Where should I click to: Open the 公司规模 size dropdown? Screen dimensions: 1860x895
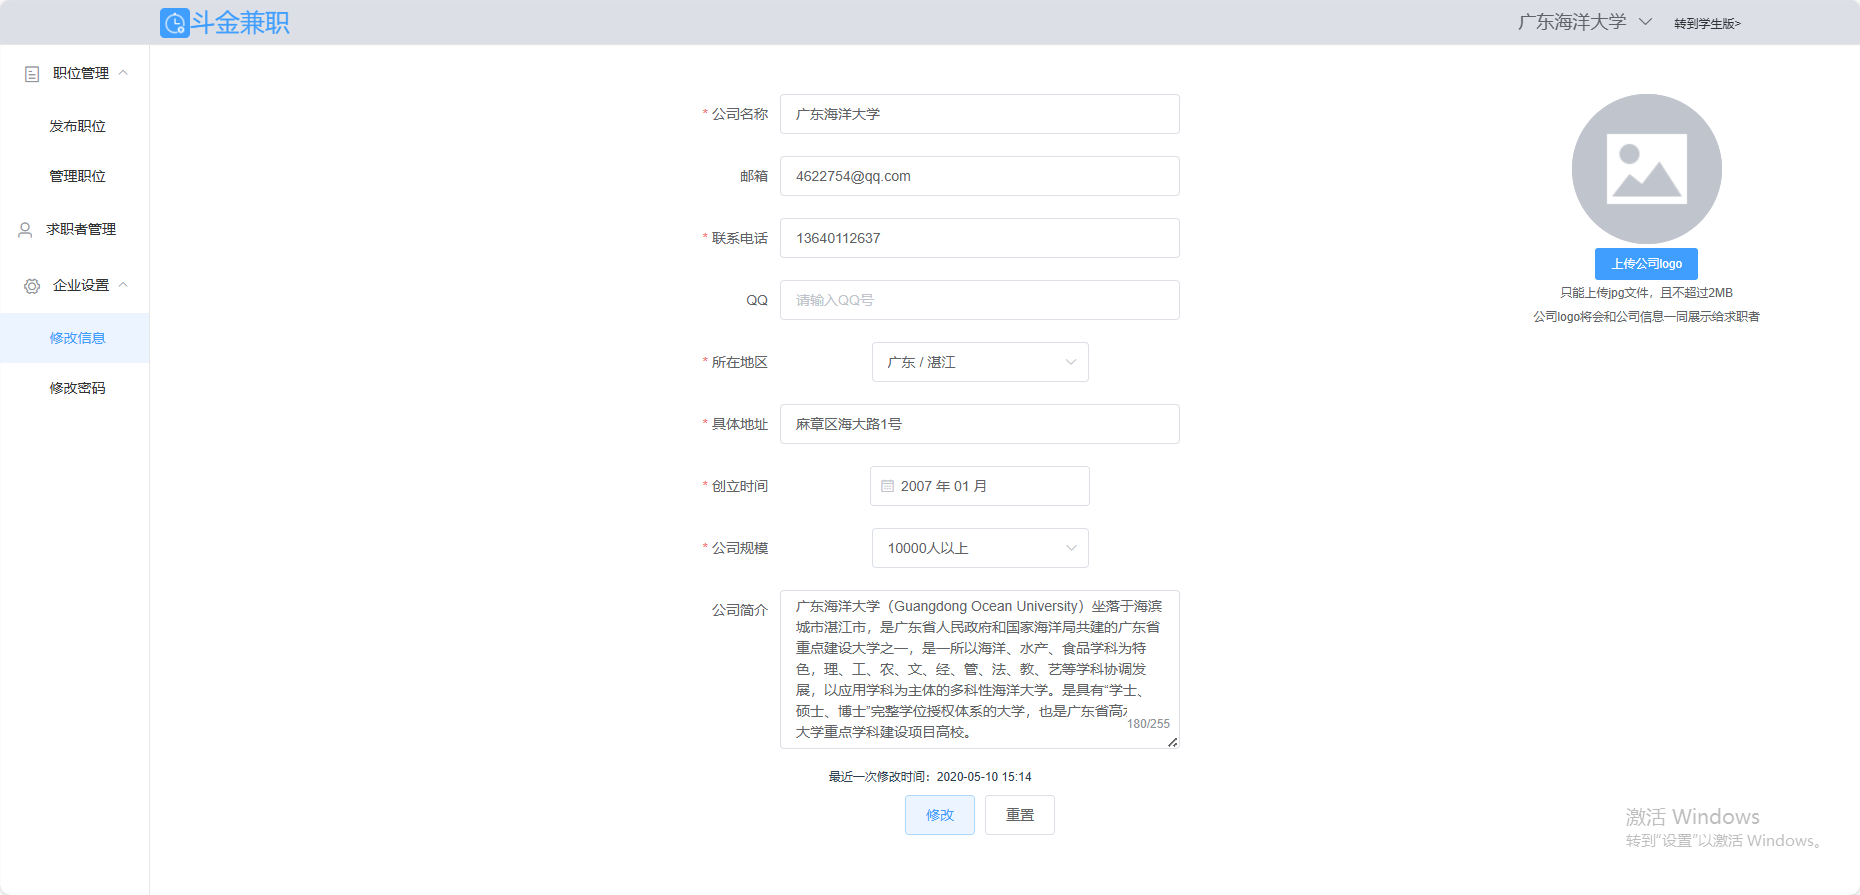pos(980,548)
